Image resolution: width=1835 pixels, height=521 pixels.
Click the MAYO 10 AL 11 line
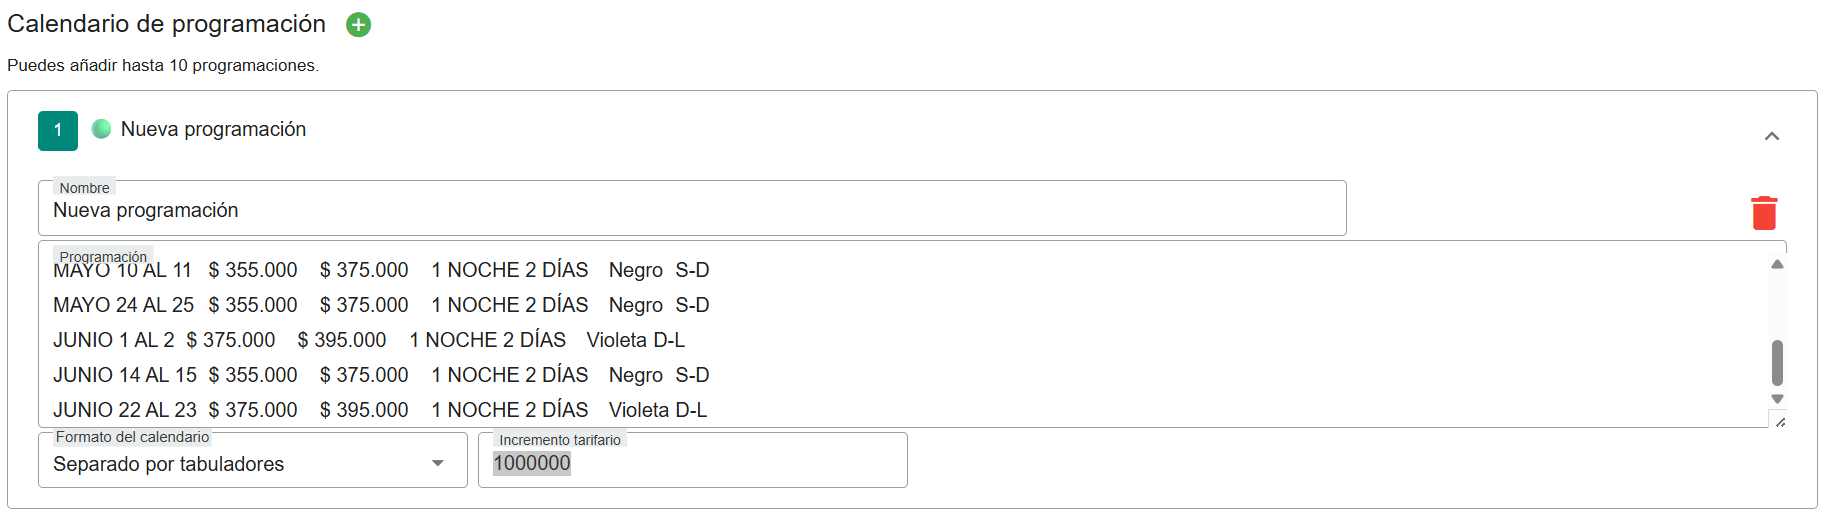(x=380, y=271)
